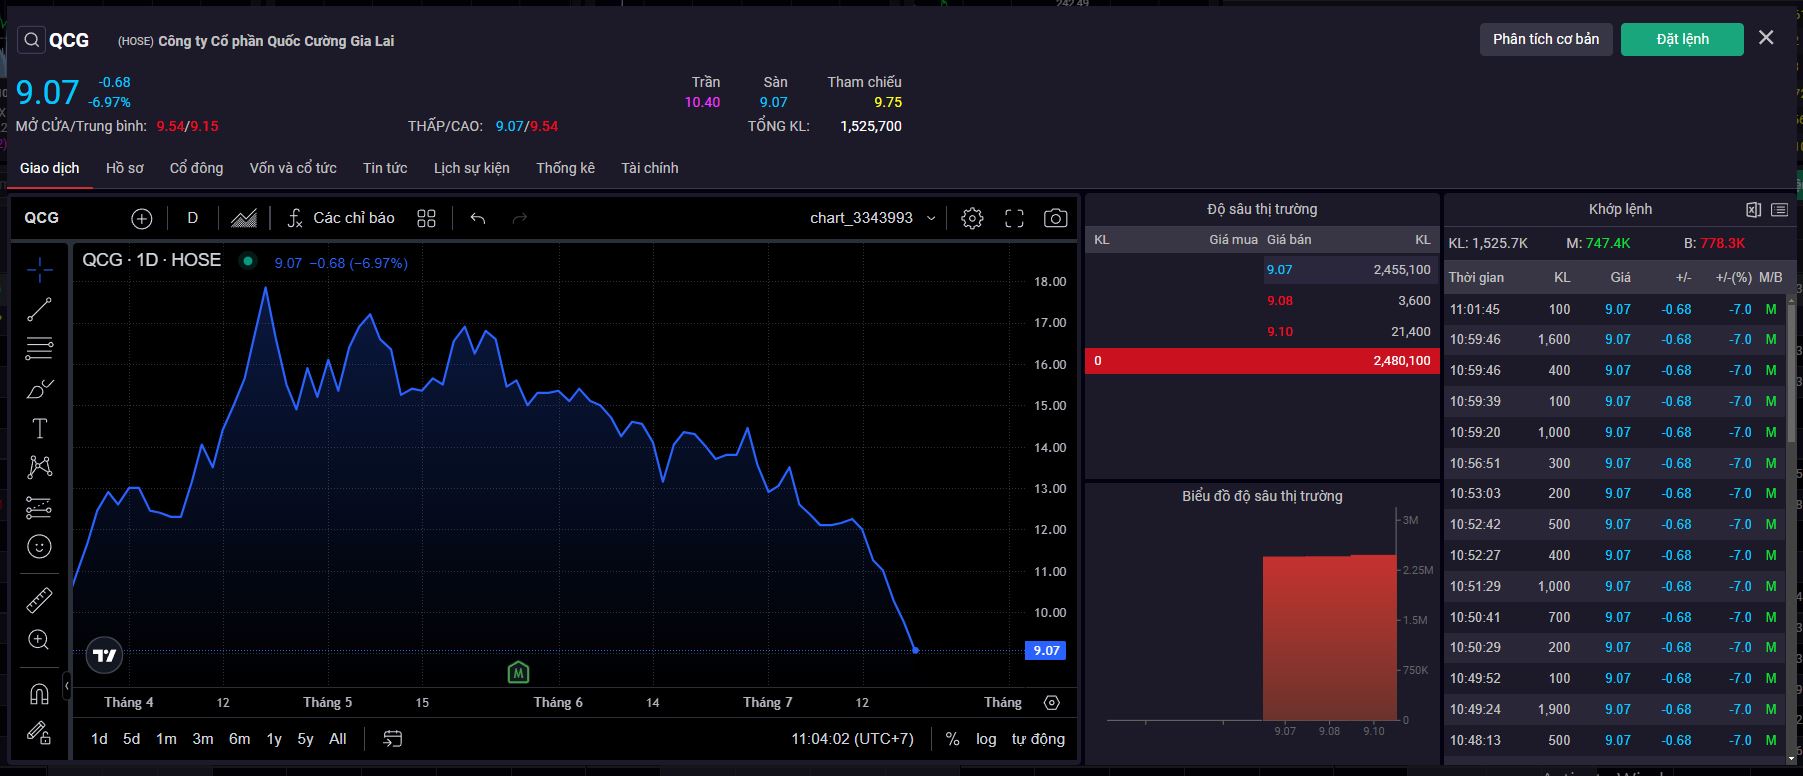This screenshot has height=776, width=1803.
Task: Click the 11:01:45 matched order row
Action: [1615, 309]
